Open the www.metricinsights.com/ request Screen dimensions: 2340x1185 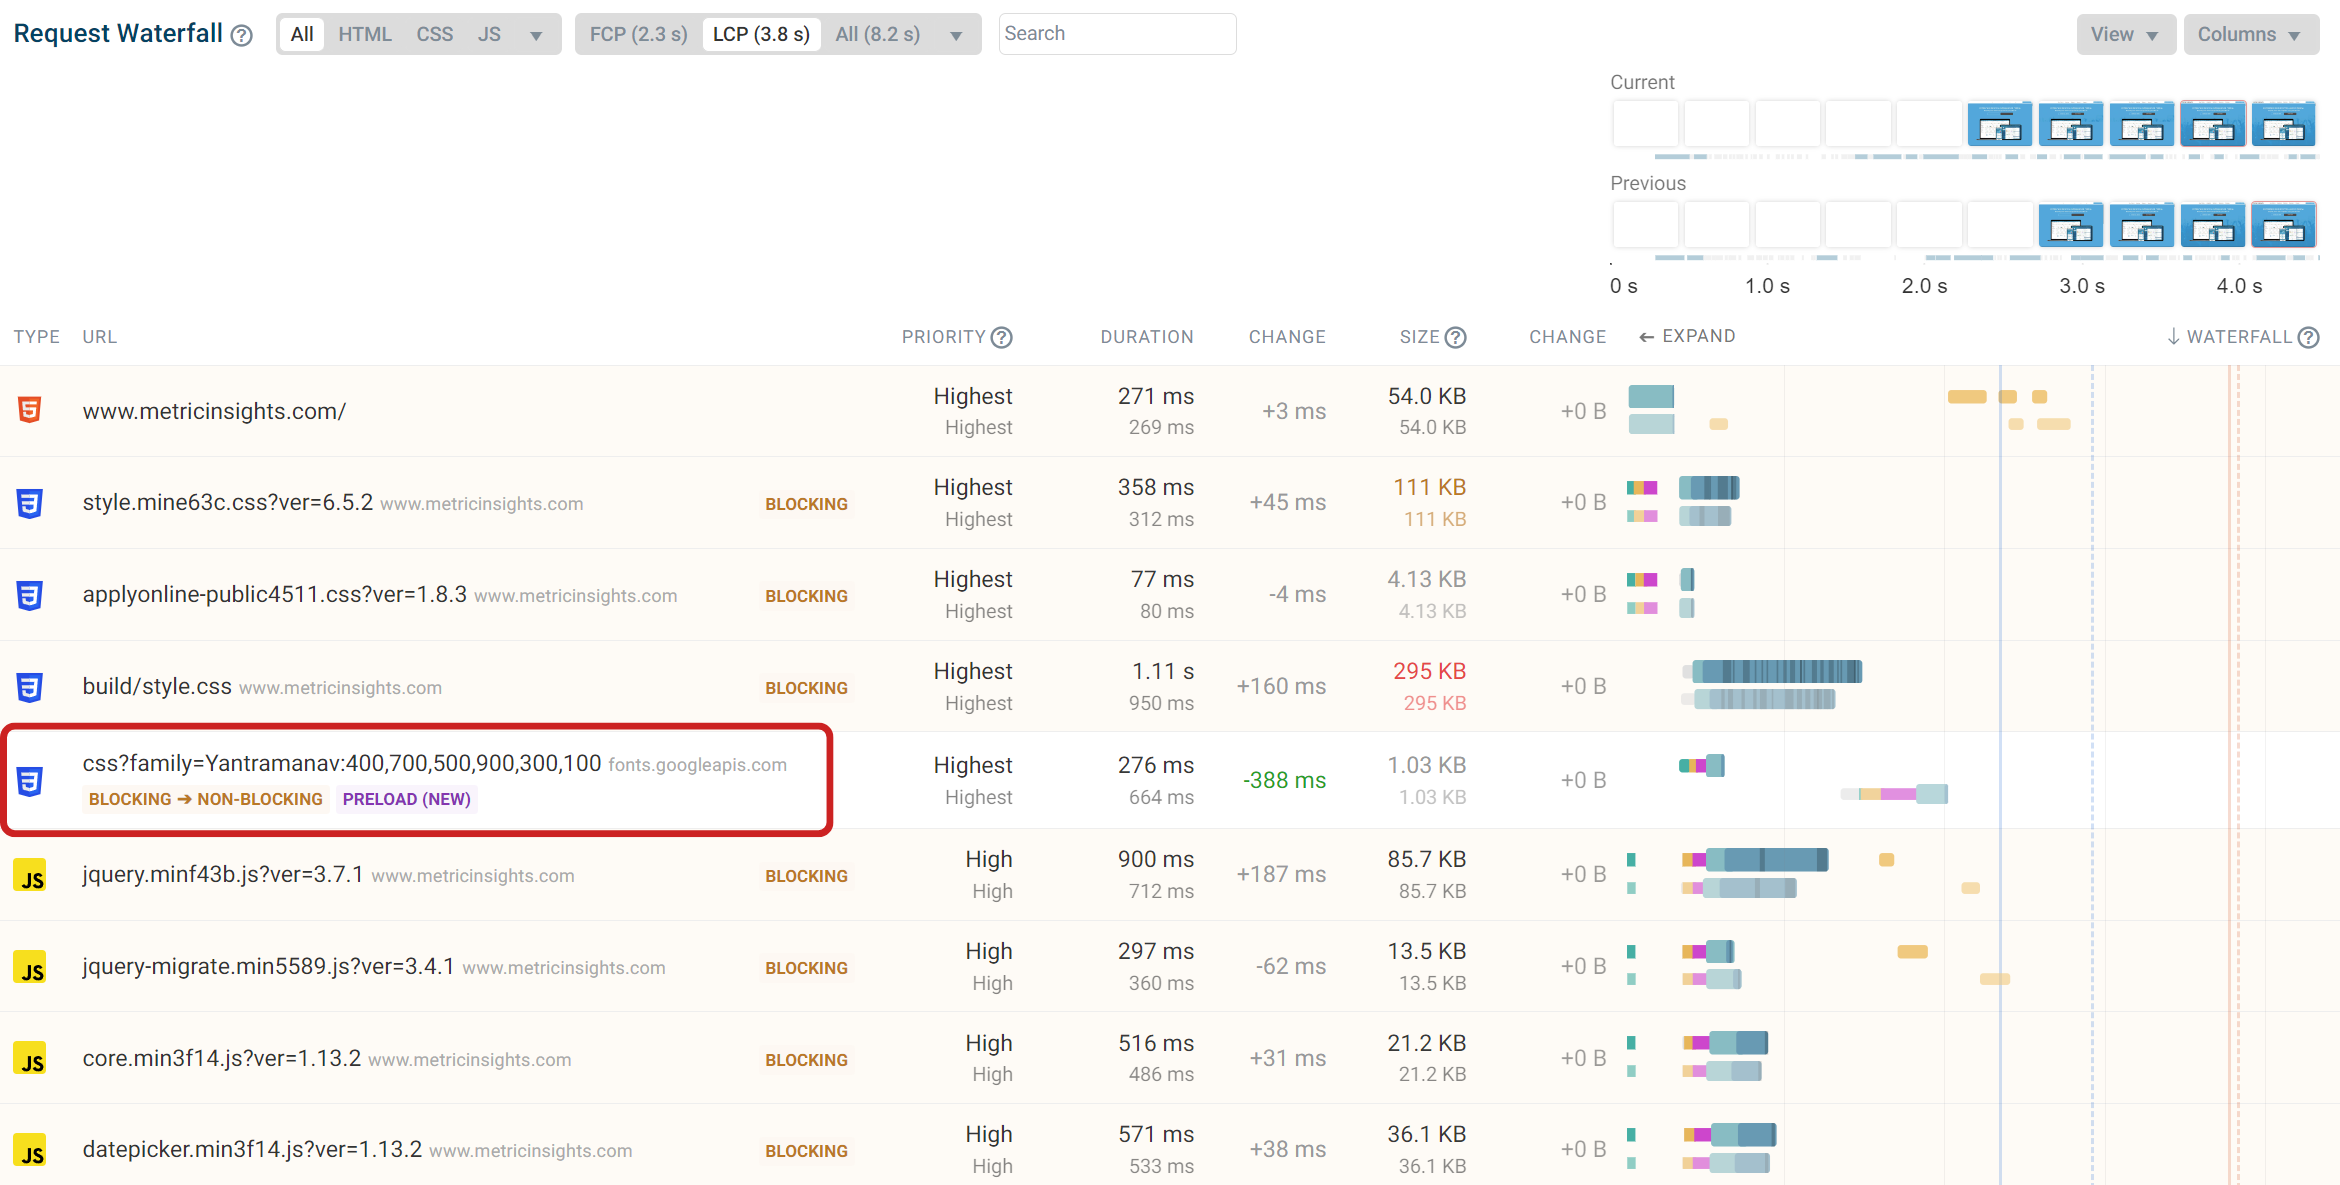214,411
